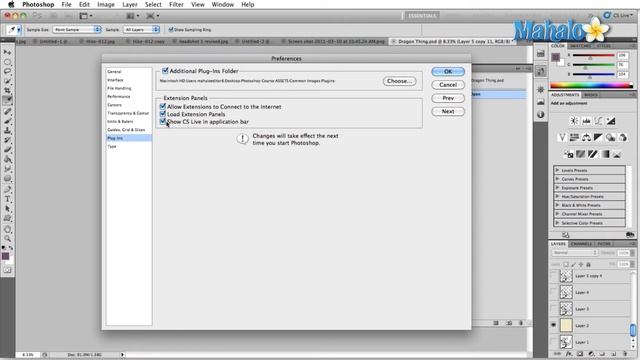The image size is (640, 360).
Task: Click the delete layer trash icon
Action: [x=625, y=354]
